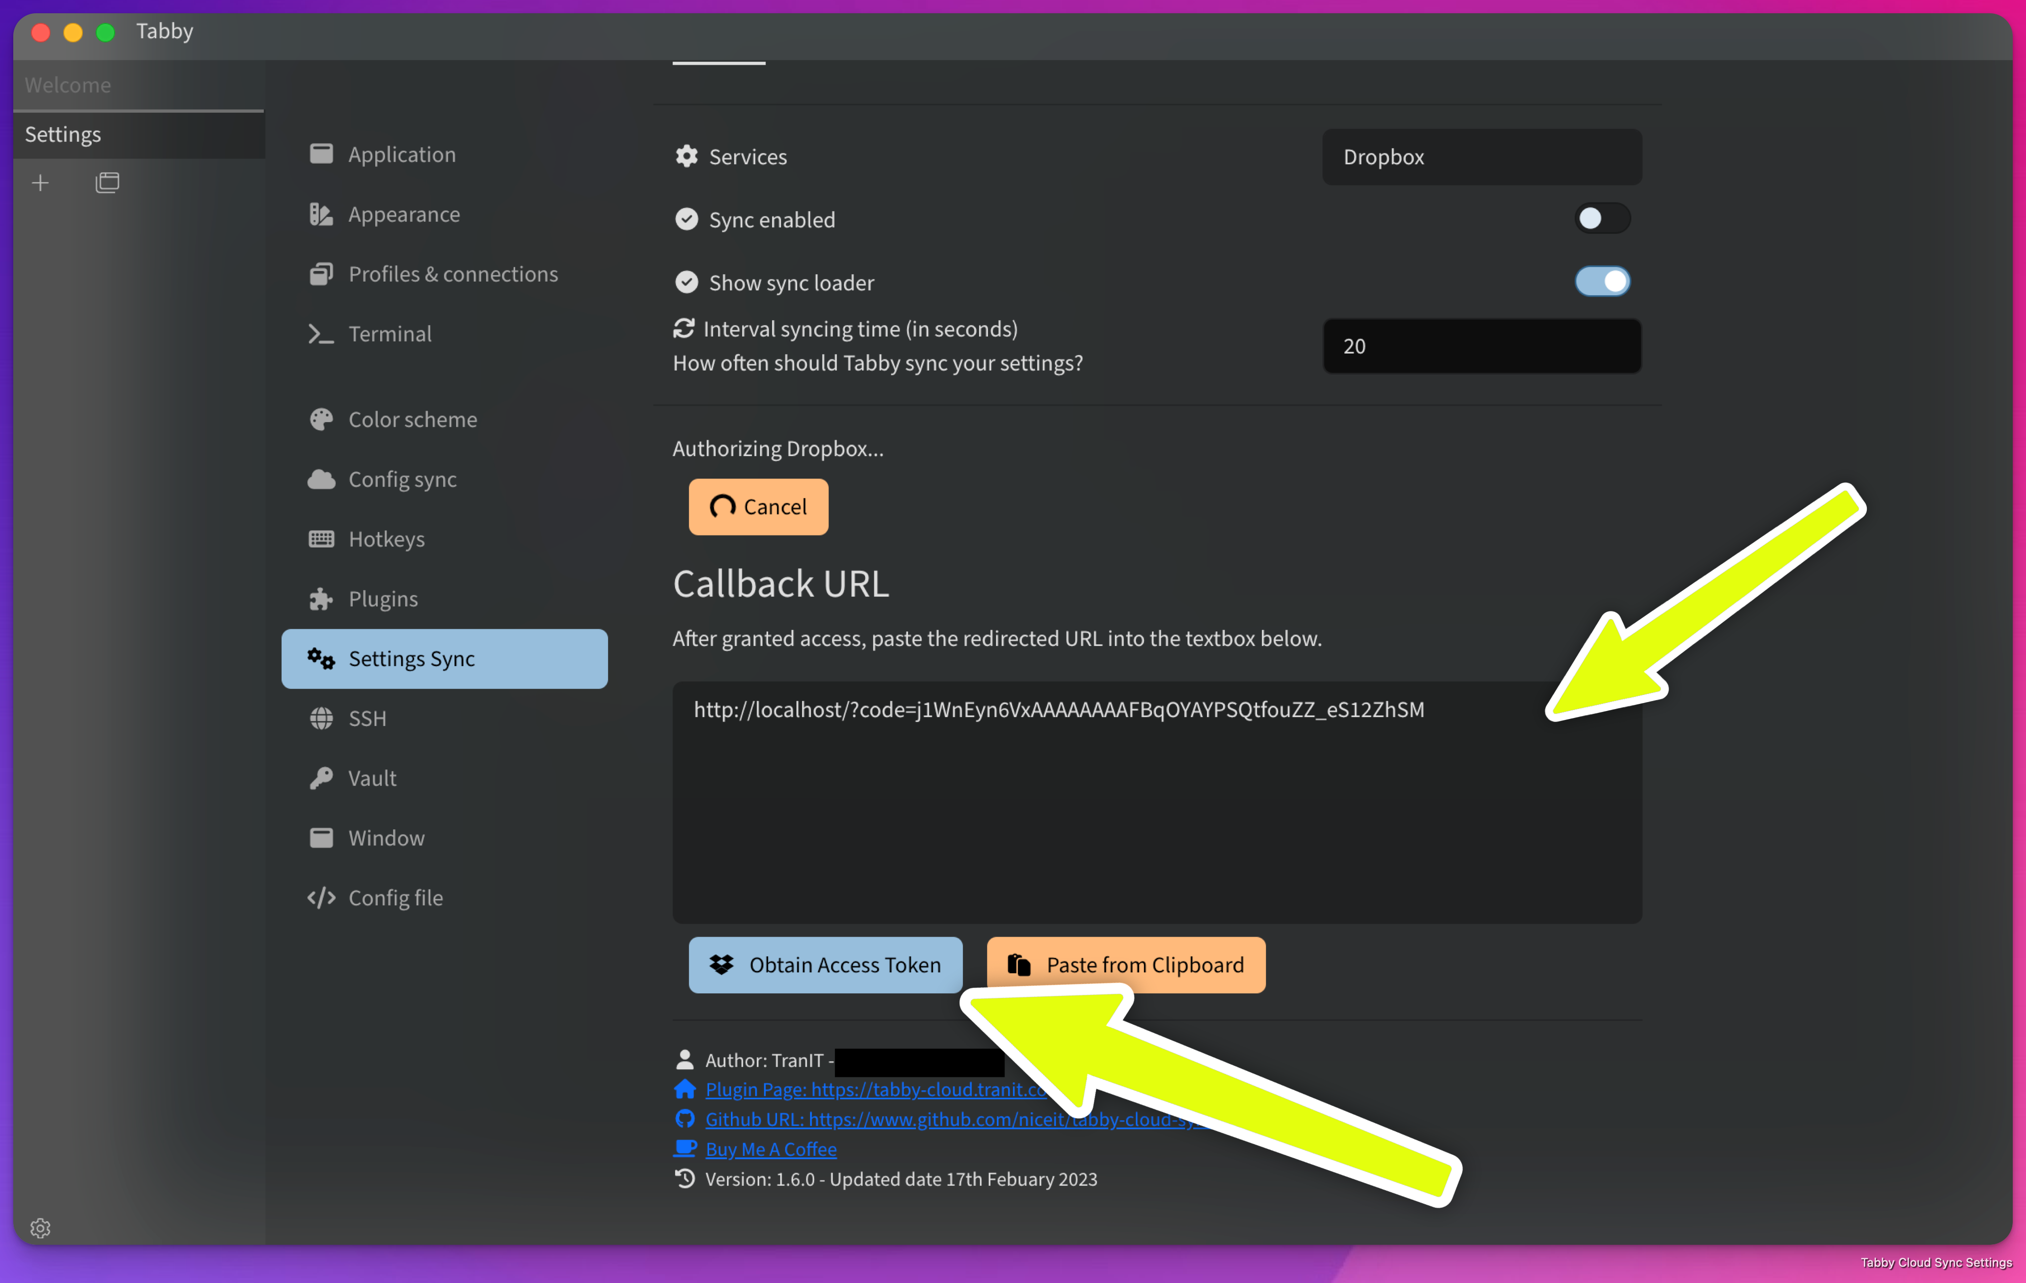Viewport: 2026px width, 1283px height.
Task: Switch to the Welcome tab
Action: coord(138,85)
